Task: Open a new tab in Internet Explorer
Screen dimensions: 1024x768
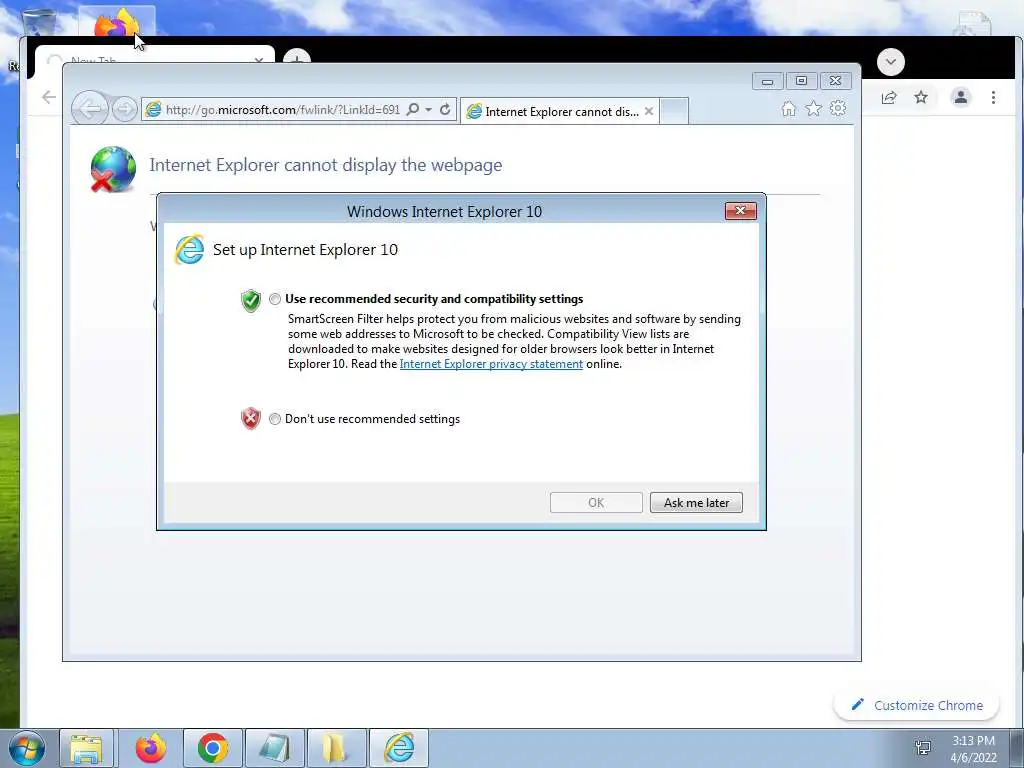Action: [x=674, y=112]
